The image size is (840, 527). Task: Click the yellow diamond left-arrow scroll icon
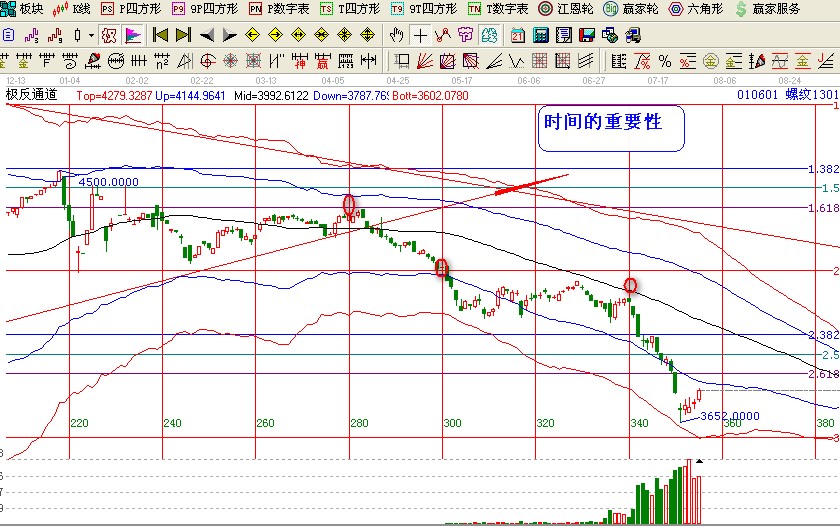(253, 35)
